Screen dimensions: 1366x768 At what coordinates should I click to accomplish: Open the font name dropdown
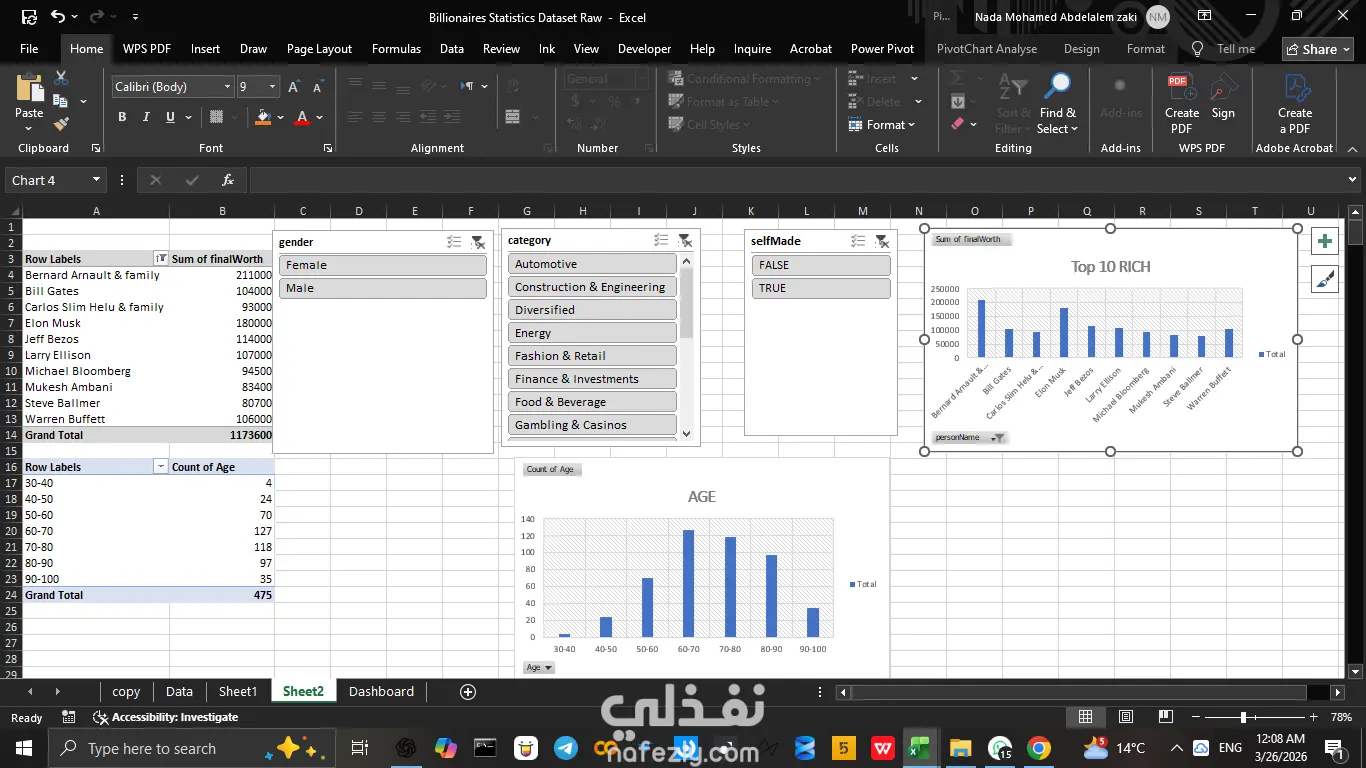click(226, 87)
